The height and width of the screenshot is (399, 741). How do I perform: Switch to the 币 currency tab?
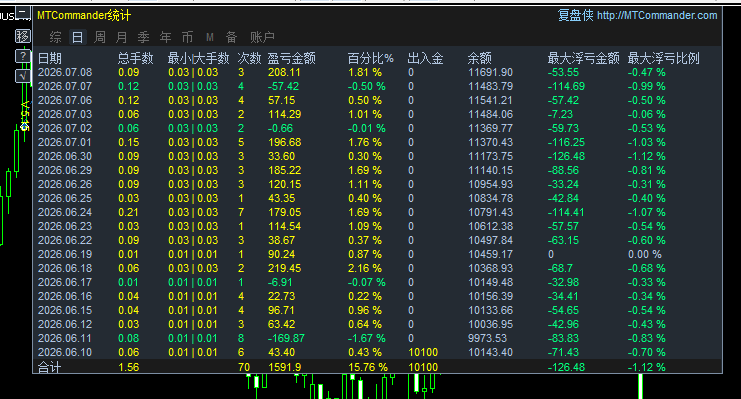(187, 37)
